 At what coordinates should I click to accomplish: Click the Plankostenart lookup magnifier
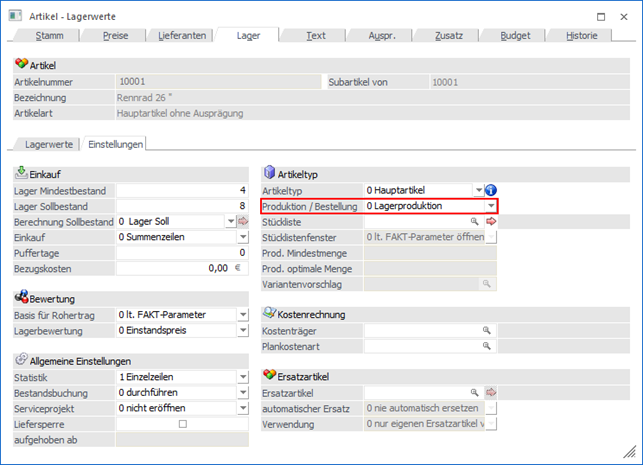[488, 346]
